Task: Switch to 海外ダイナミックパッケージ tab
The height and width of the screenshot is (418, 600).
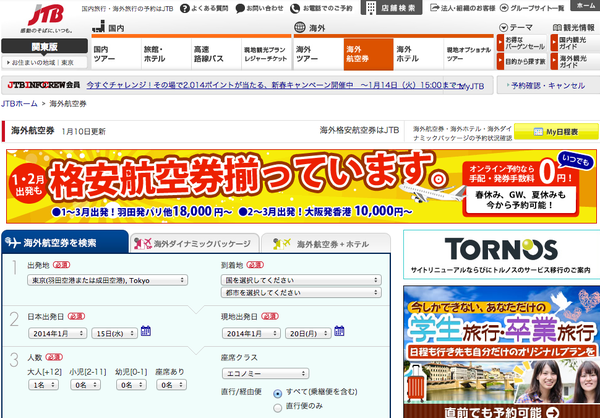Action: [x=195, y=243]
